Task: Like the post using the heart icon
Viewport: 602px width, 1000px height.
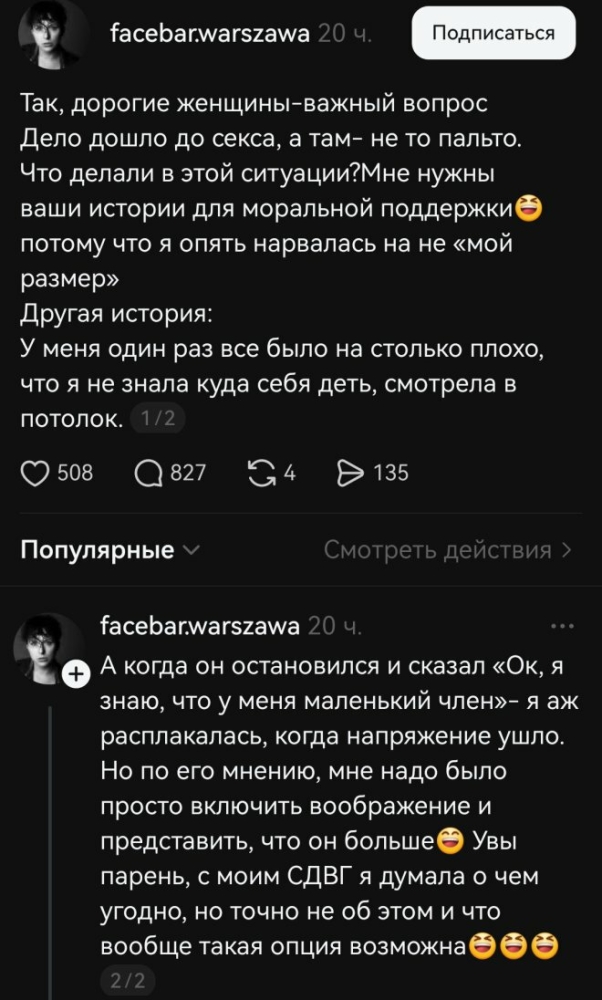Action: coord(34,473)
